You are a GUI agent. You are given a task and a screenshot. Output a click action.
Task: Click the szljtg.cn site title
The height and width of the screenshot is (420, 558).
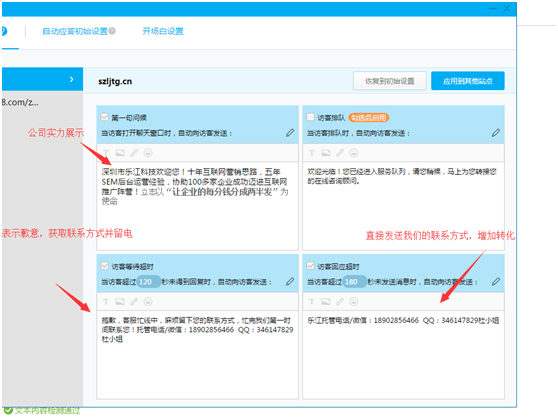click(115, 81)
